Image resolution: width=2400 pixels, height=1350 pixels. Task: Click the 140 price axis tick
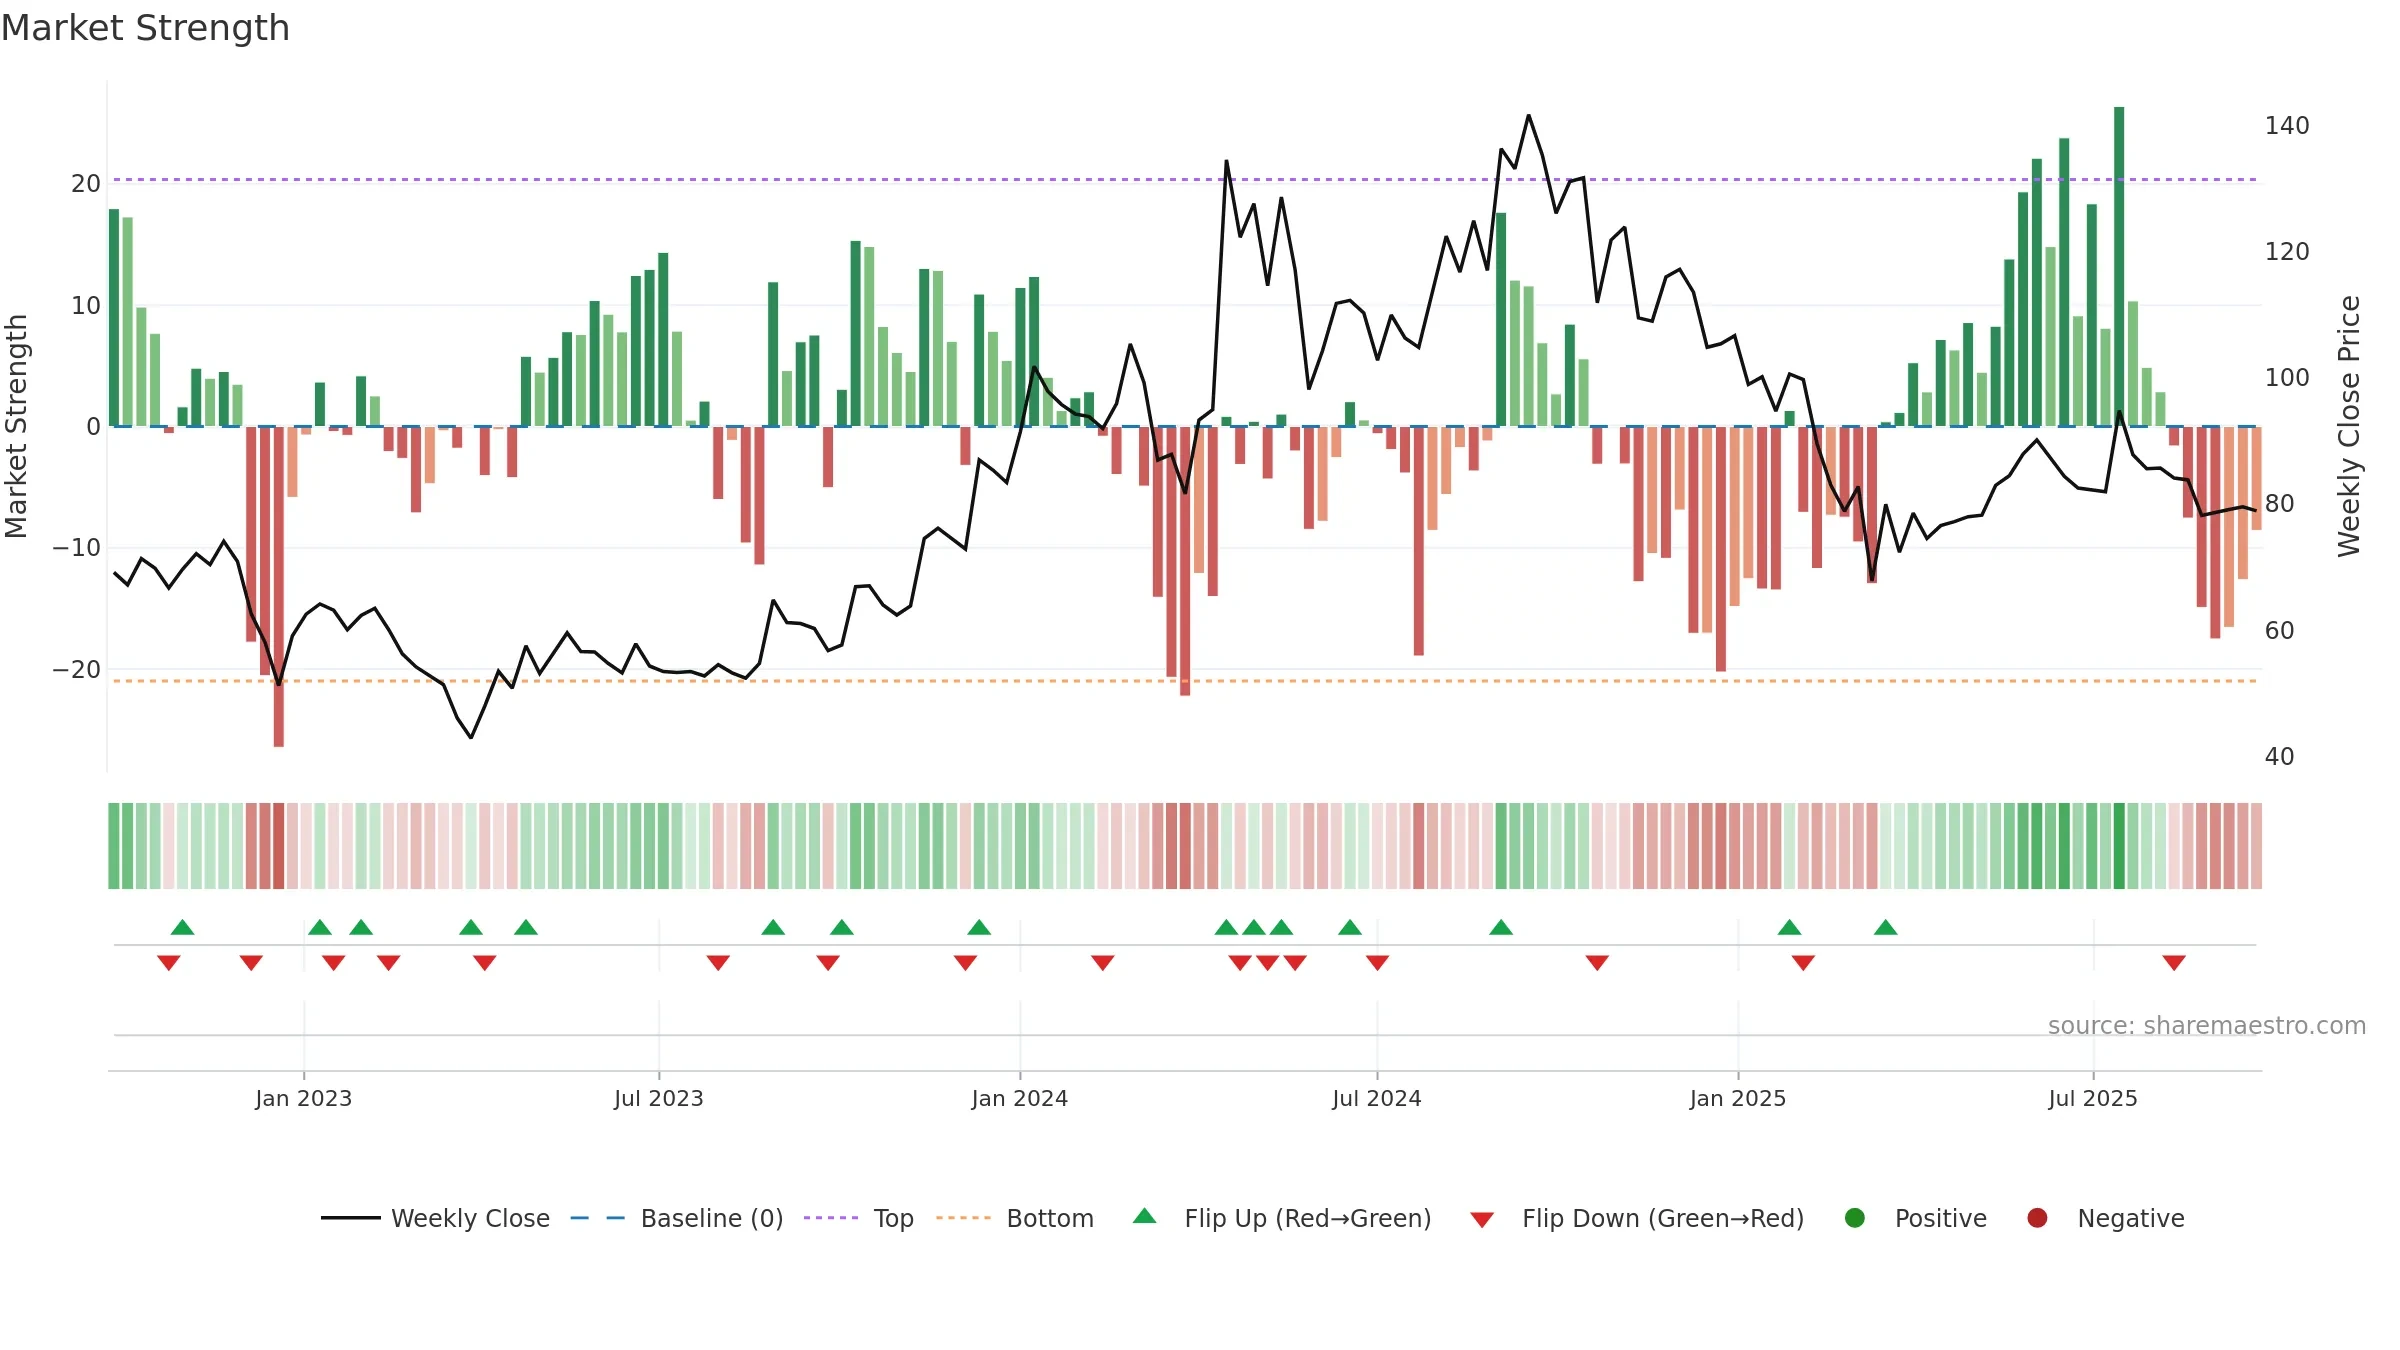pos(2287,126)
